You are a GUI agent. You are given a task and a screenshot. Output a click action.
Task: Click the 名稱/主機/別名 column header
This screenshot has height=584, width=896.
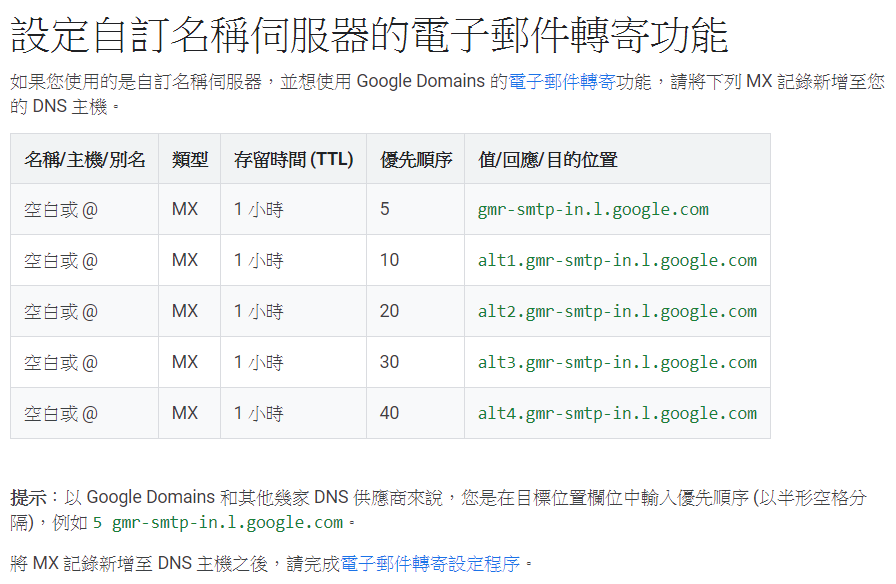click(85, 159)
